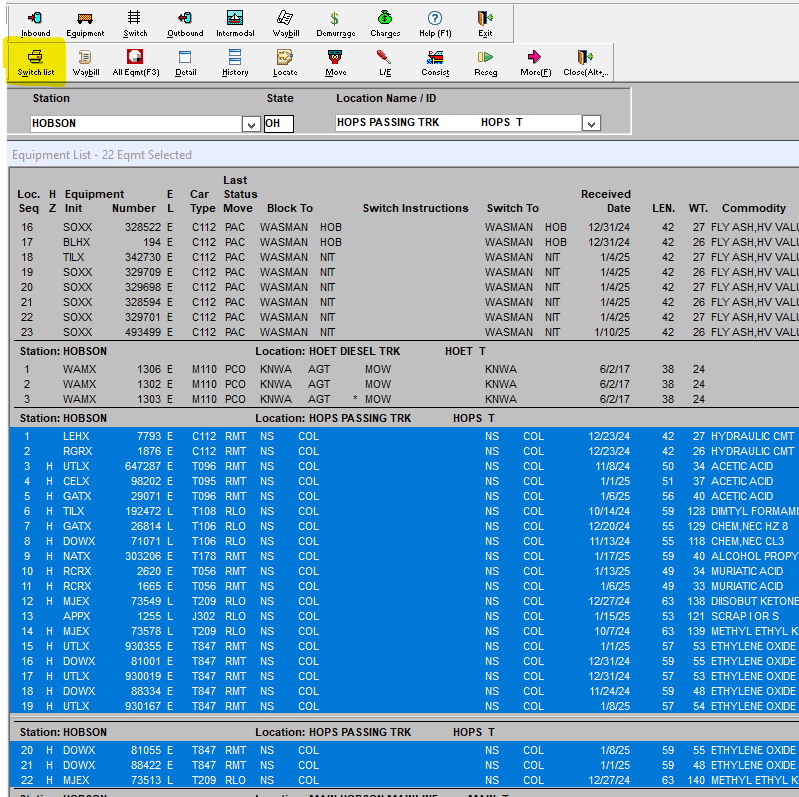Select row LEHX 7793
Screen dimensions: 799x797
pos(404,436)
